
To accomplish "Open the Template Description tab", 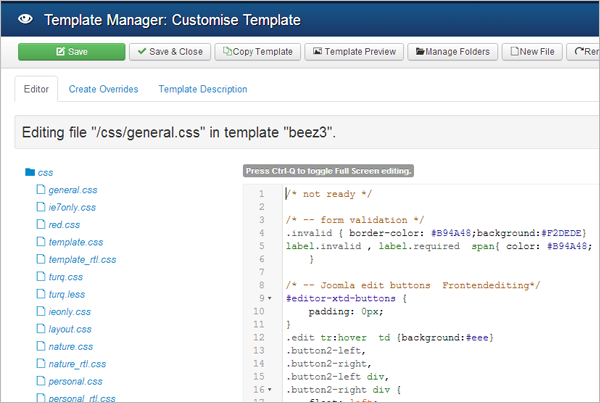I will point(203,90).
